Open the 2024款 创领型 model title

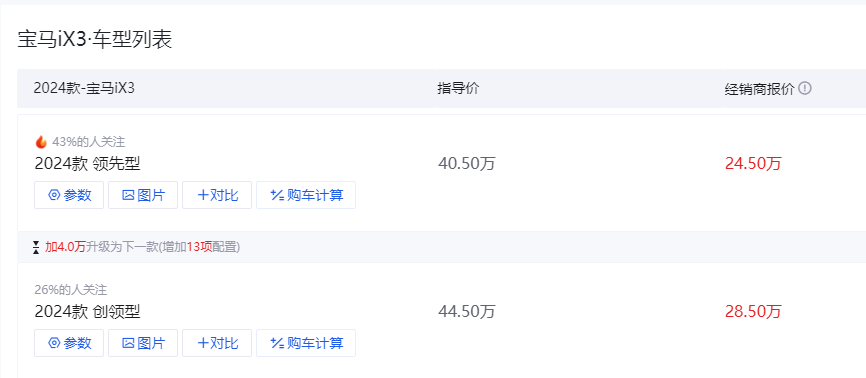(87, 312)
